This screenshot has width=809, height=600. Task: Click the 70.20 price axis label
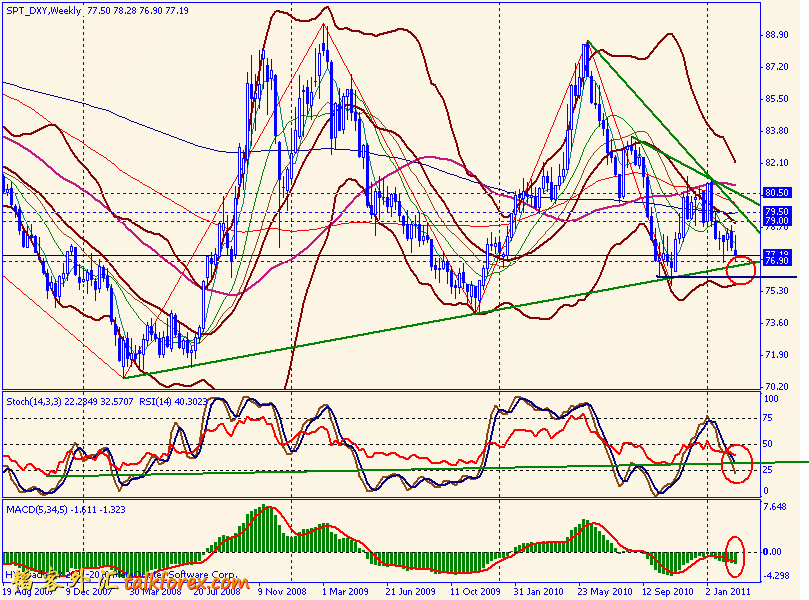(776, 386)
